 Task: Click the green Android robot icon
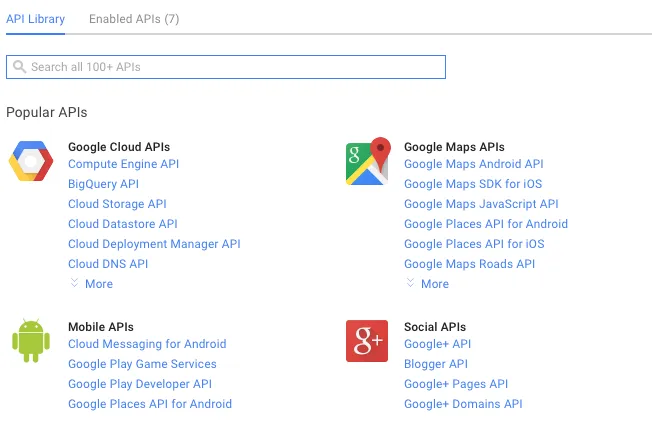[31, 341]
